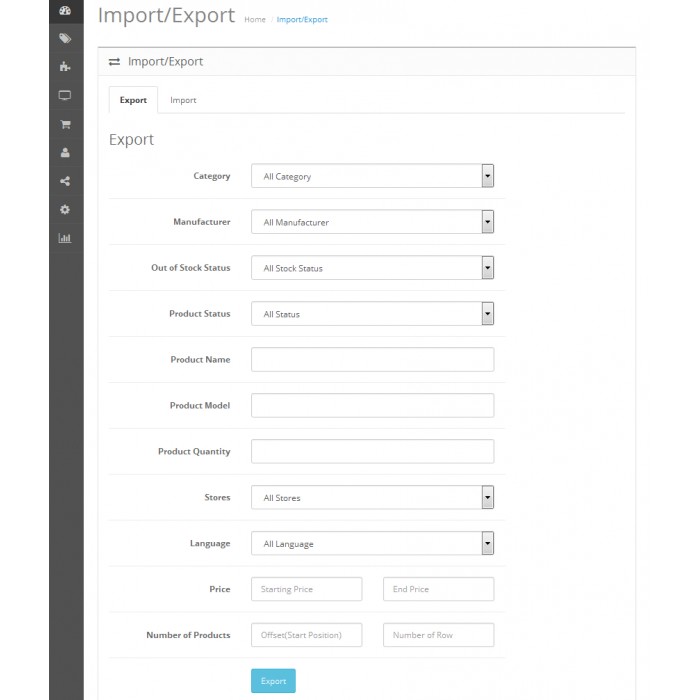Open the Reports bar chart icon
The height and width of the screenshot is (700, 700).
[x=65, y=238]
